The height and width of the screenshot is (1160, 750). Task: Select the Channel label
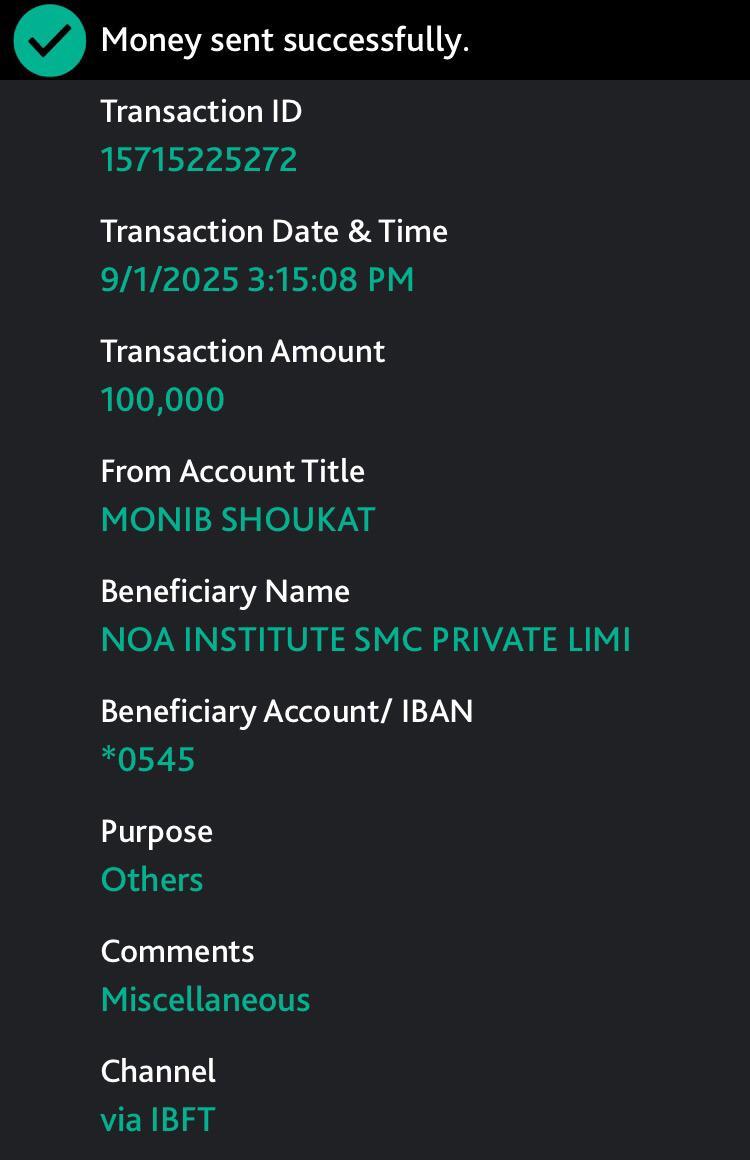pyautogui.click(x=158, y=1071)
